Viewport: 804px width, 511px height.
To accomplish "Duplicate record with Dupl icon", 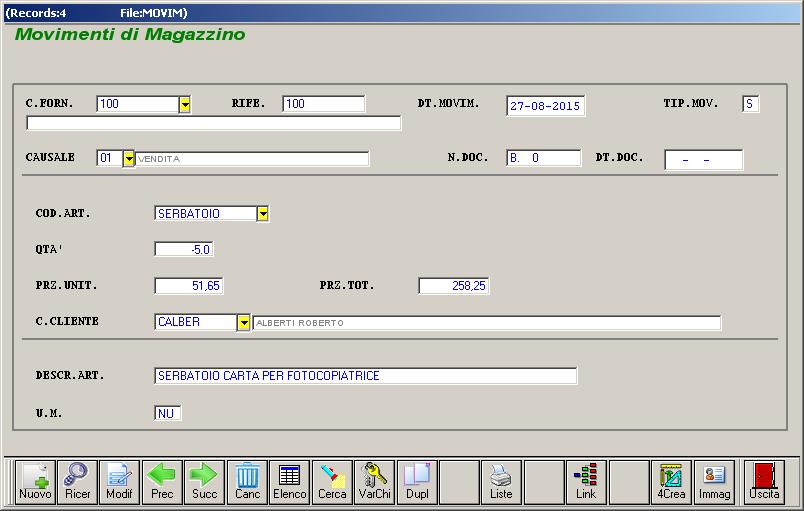I will click(417, 482).
